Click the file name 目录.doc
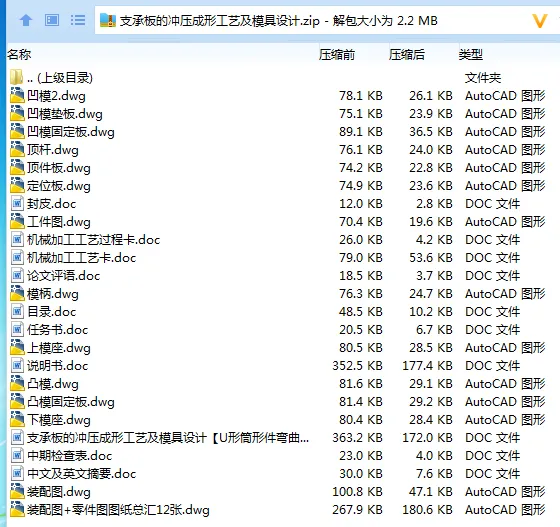 click(51, 312)
